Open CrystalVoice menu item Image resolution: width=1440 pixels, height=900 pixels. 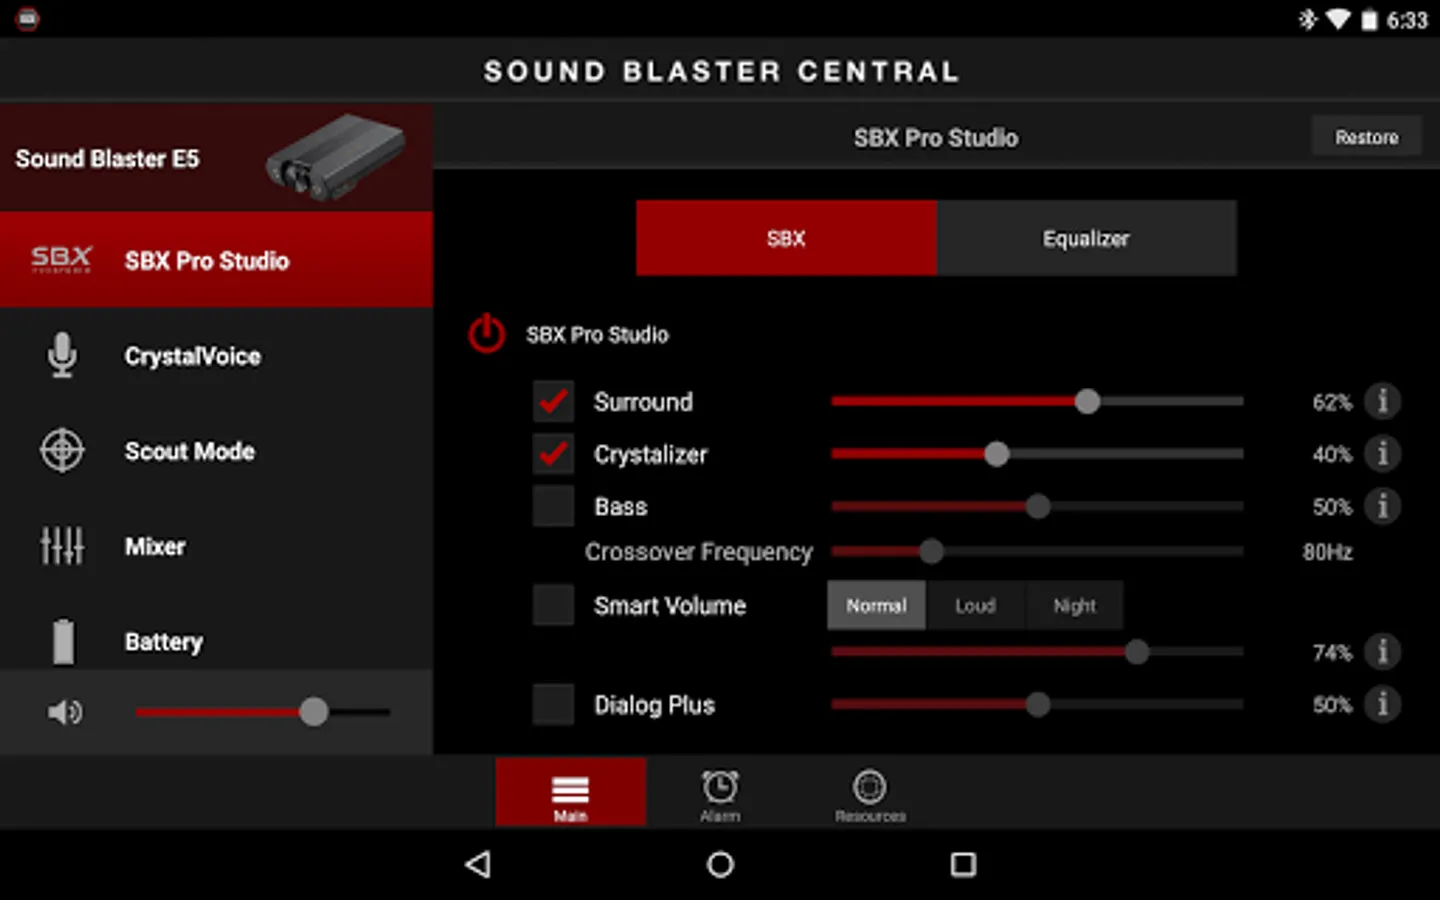pyautogui.click(x=216, y=355)
